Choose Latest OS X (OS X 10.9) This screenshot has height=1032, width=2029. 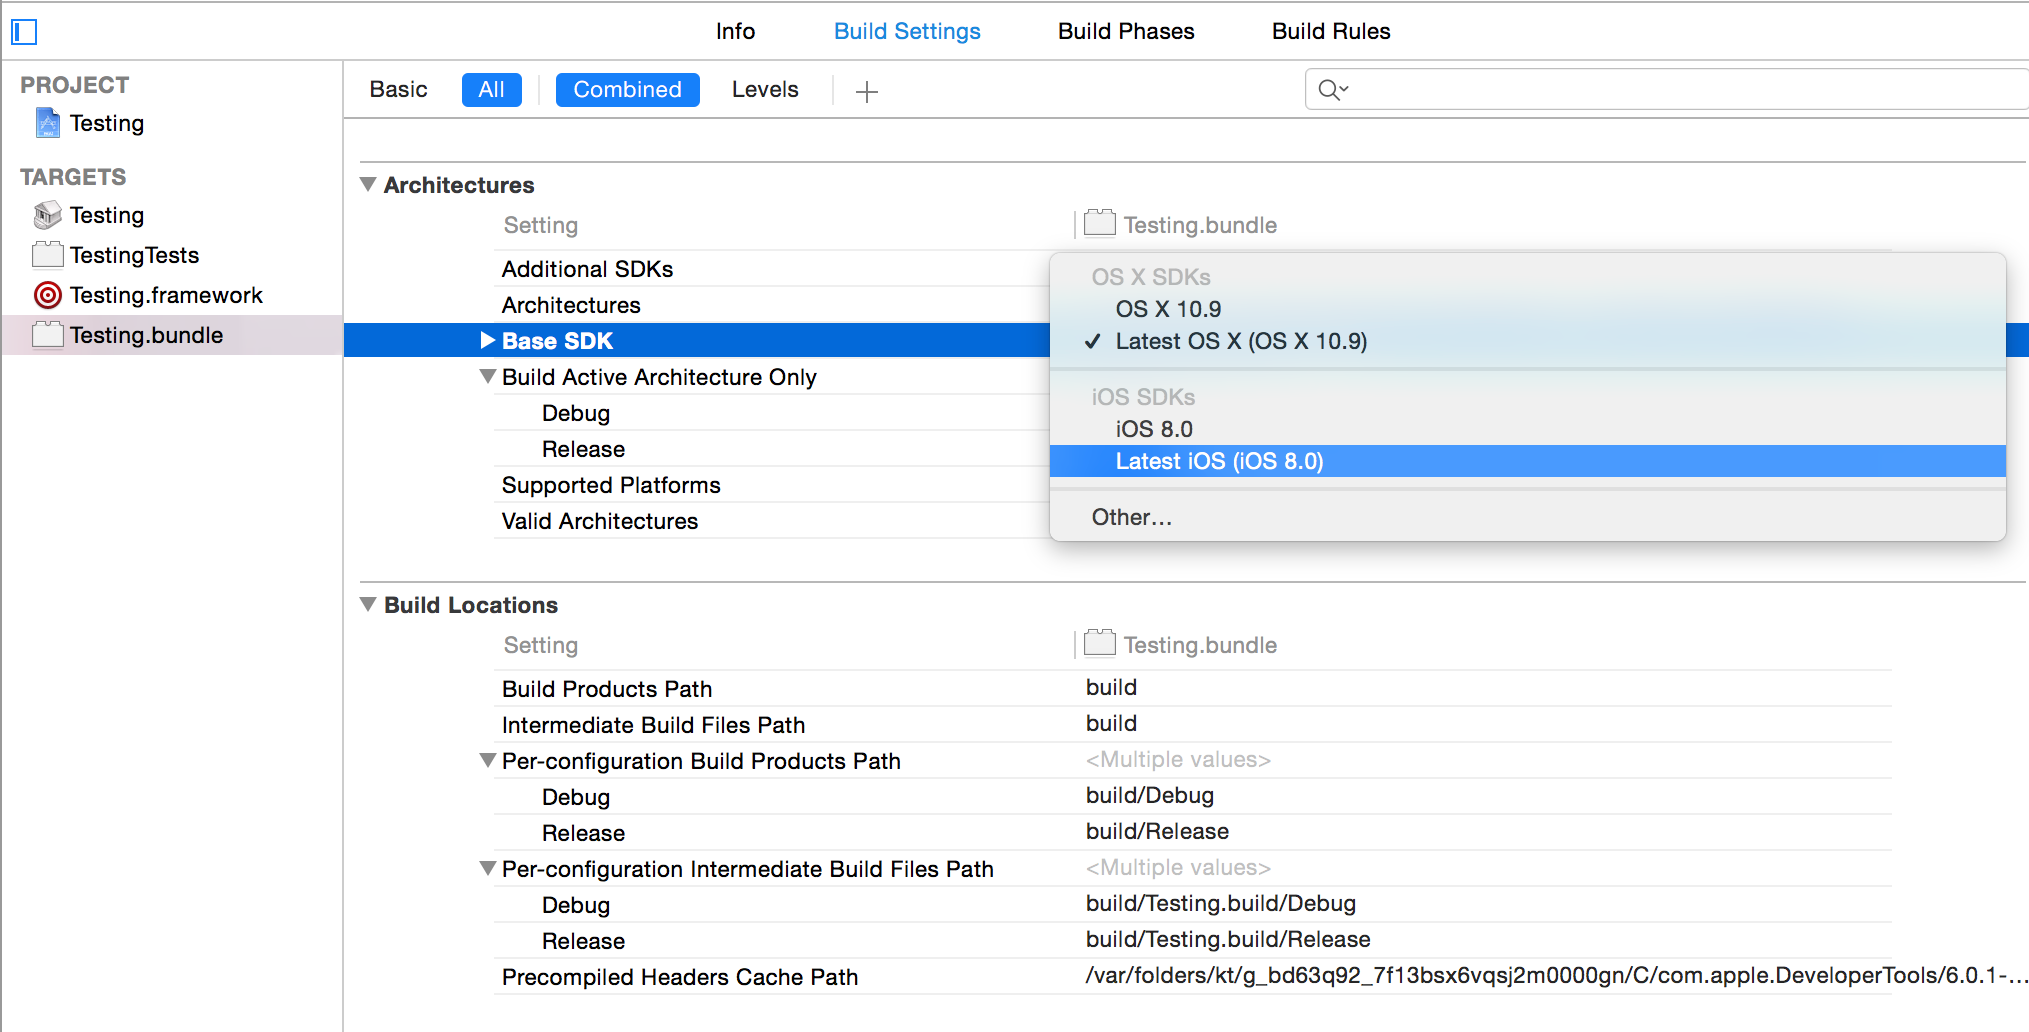pyautogui.click(x=1528, y=341)
